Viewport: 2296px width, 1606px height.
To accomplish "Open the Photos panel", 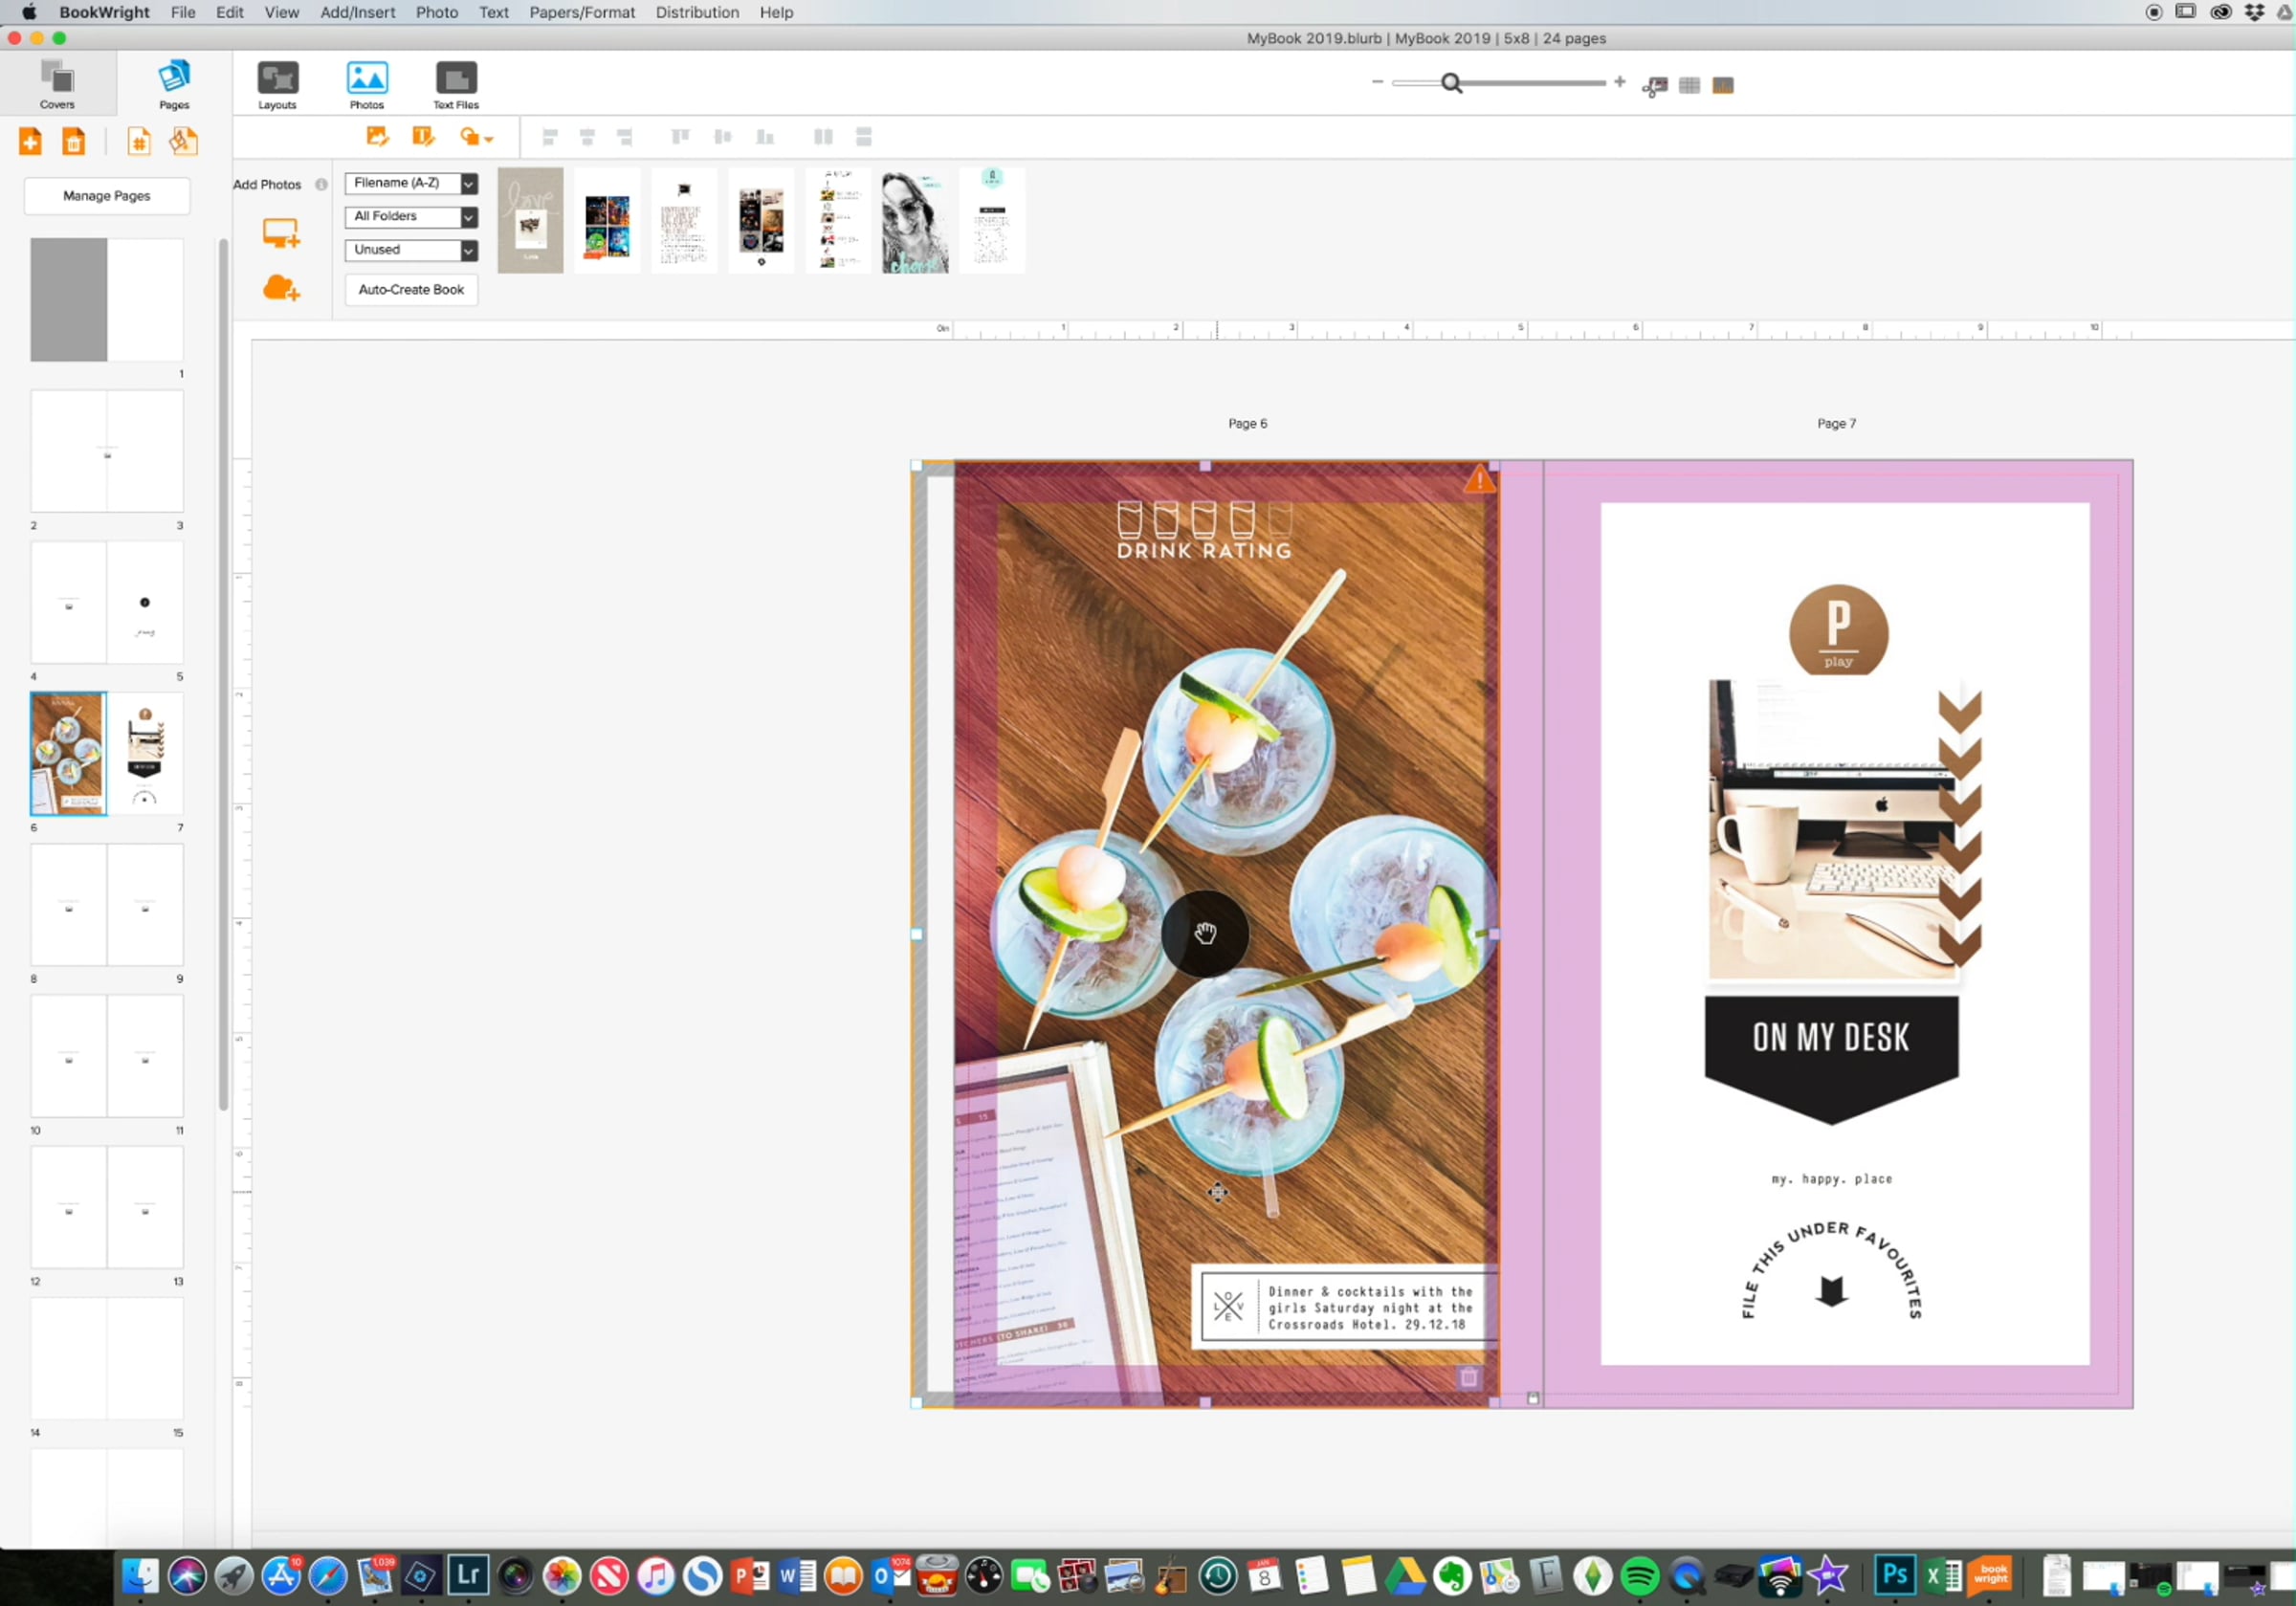I will 367,85.
